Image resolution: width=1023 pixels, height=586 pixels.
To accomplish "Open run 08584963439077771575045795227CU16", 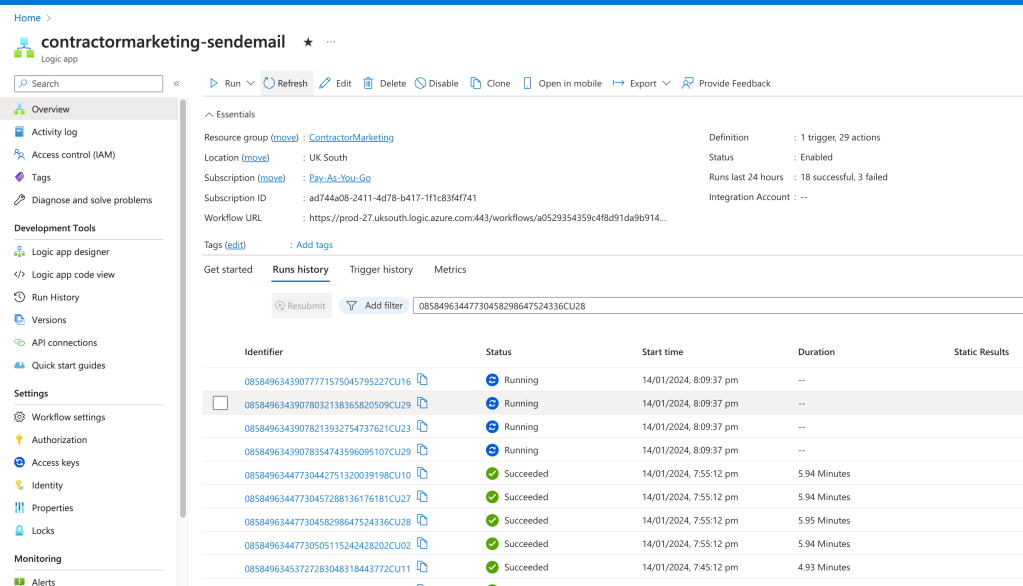I will click(x=328, y=381).
